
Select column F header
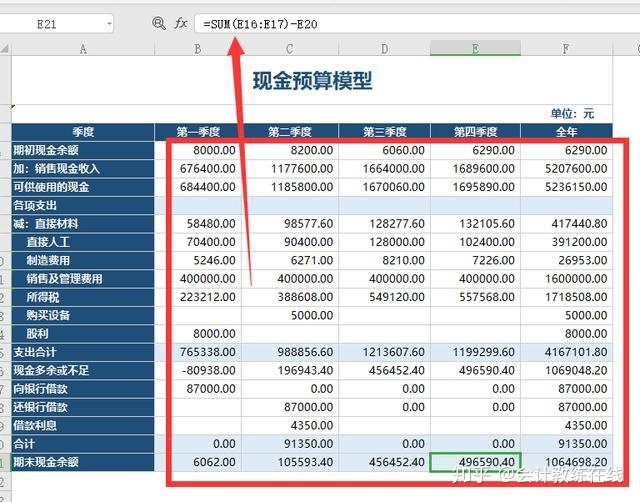point(566,49)
